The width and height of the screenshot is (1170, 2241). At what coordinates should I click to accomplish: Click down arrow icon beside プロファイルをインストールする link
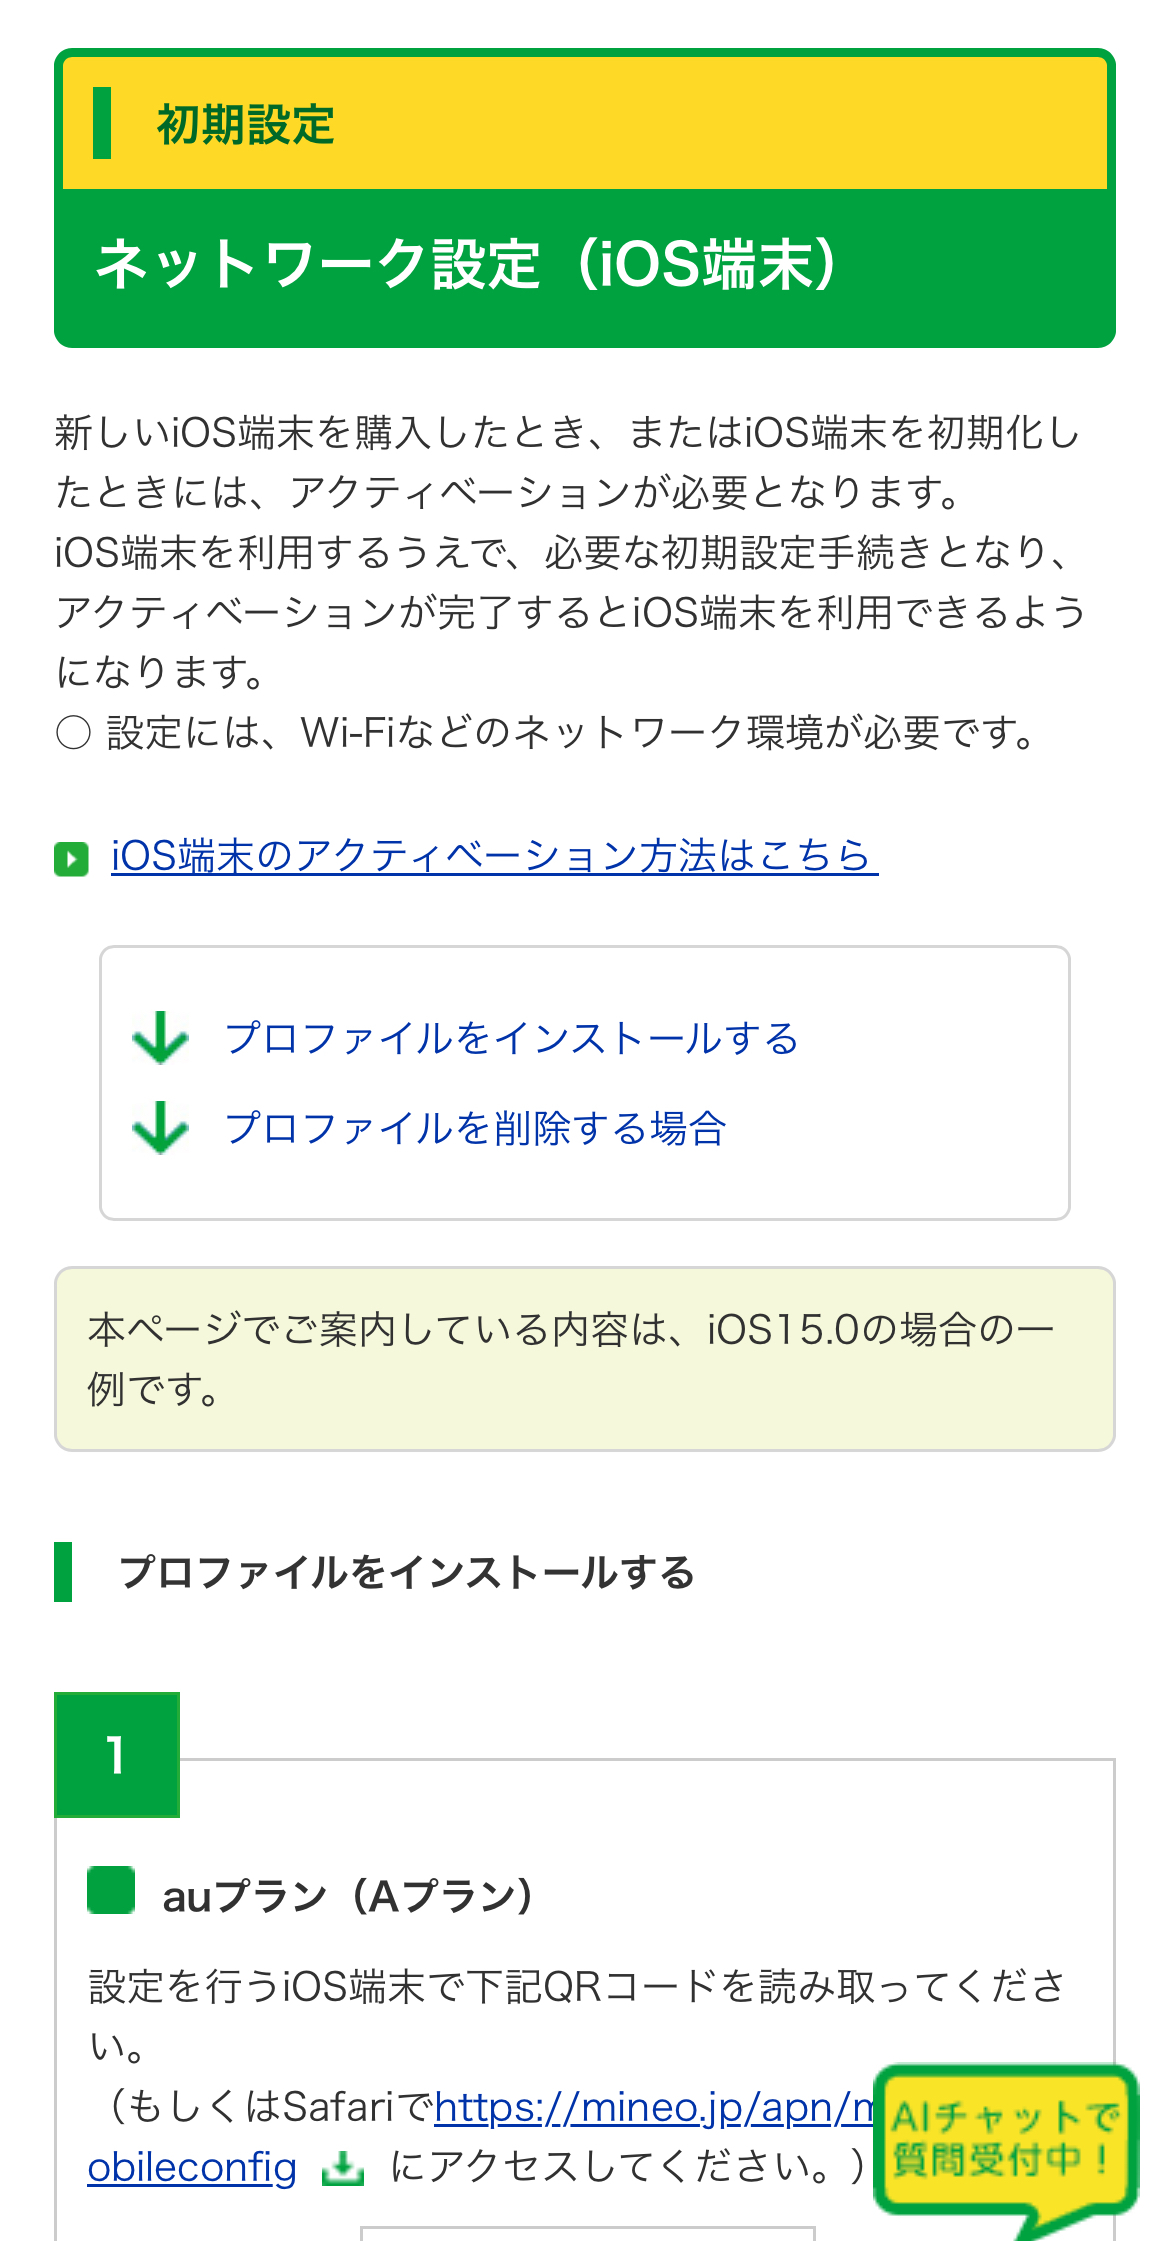click(160, 1038)
